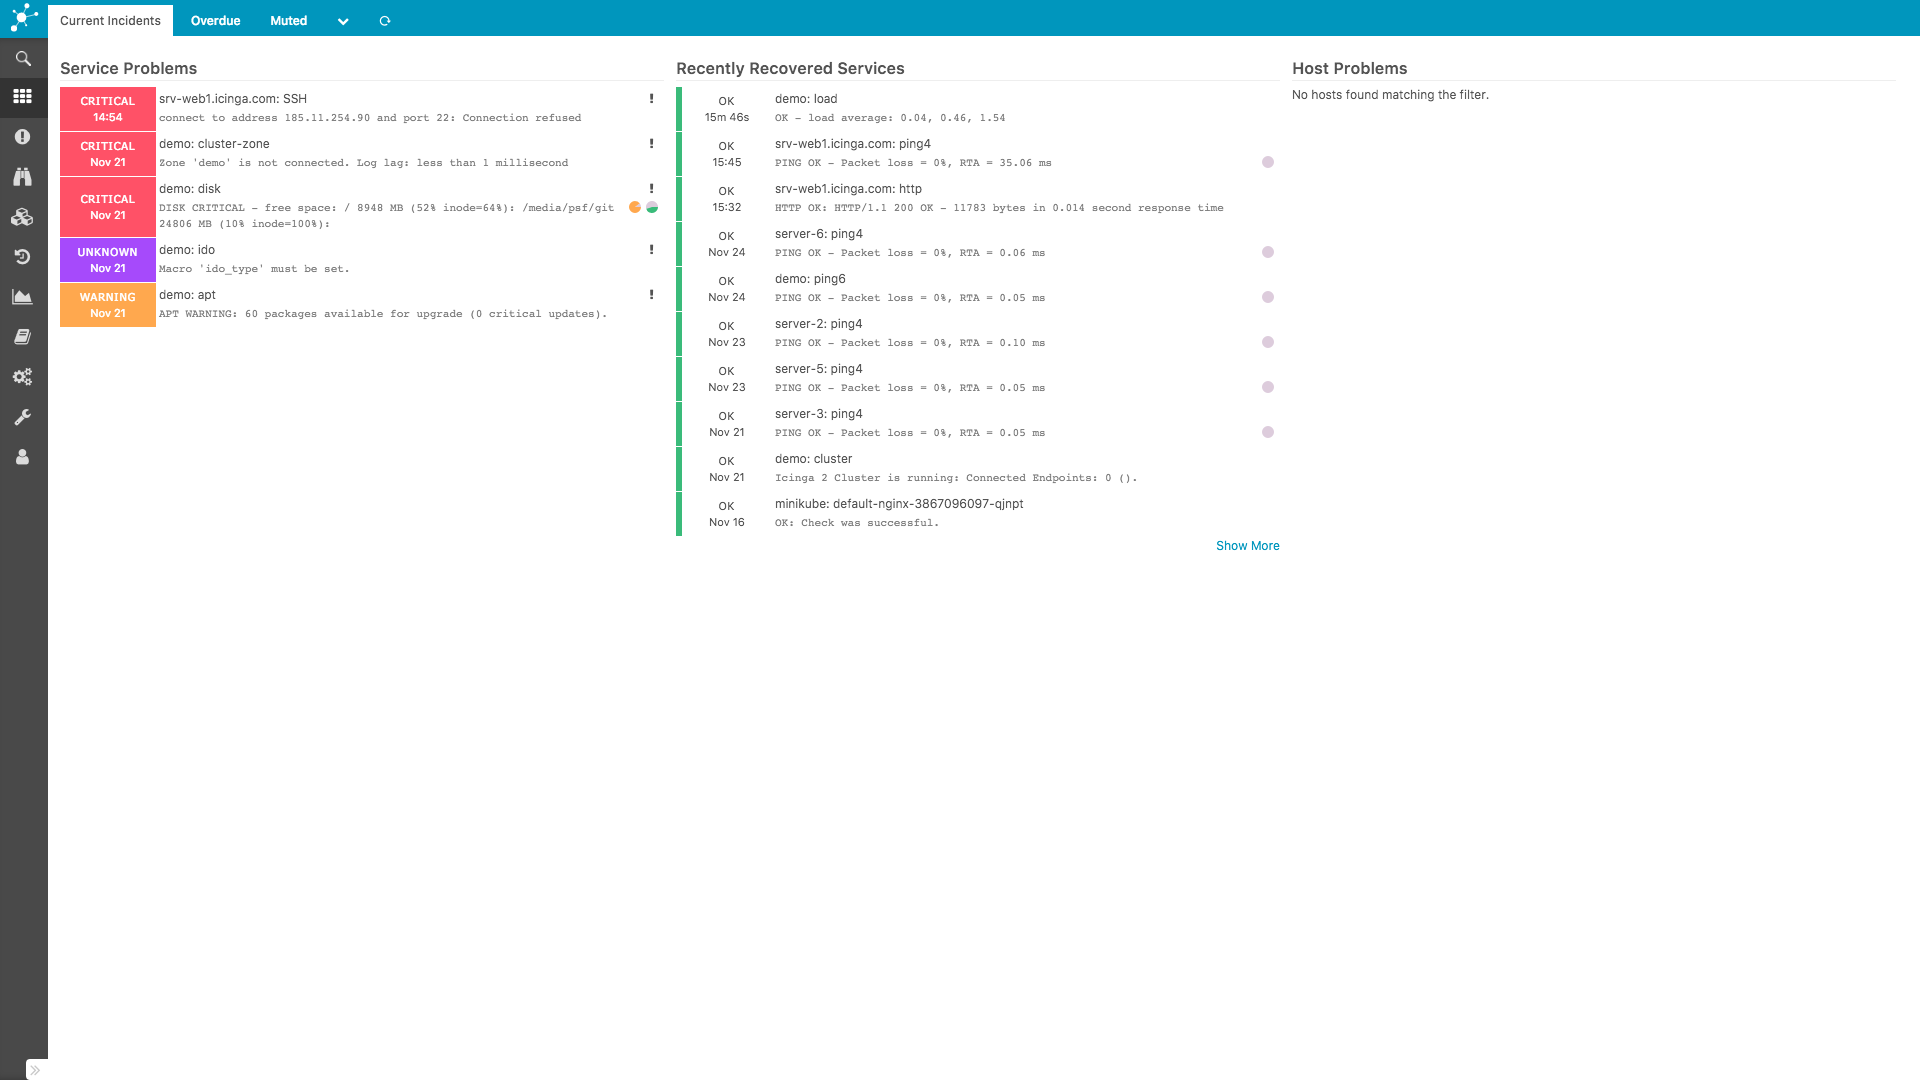Switch to the Muted tab
The height and width of the screenshot is (1080, 1920).
tap(287, 20)
